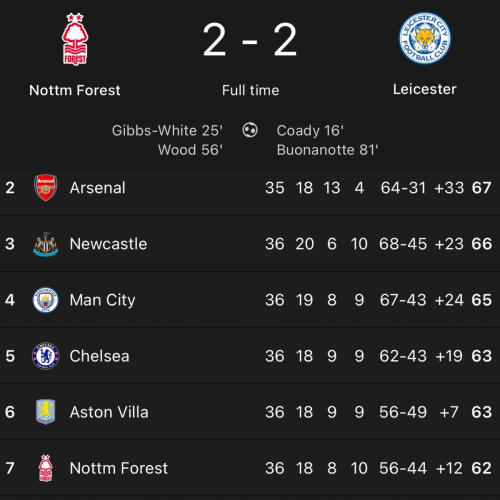Open Chelsea from the standings
This screenshot has height=500, width=500.
[x=99, y=356]
